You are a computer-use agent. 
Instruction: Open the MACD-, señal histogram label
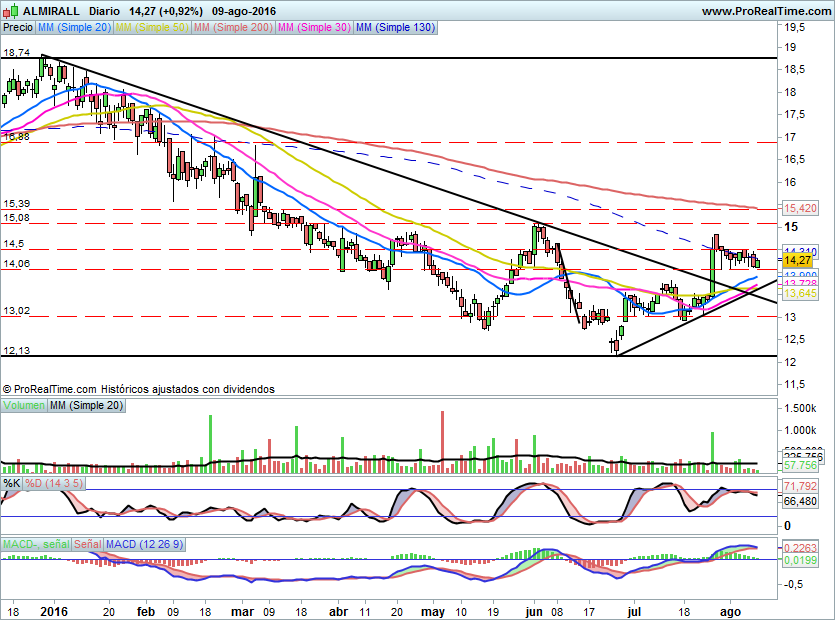(36, 544)
